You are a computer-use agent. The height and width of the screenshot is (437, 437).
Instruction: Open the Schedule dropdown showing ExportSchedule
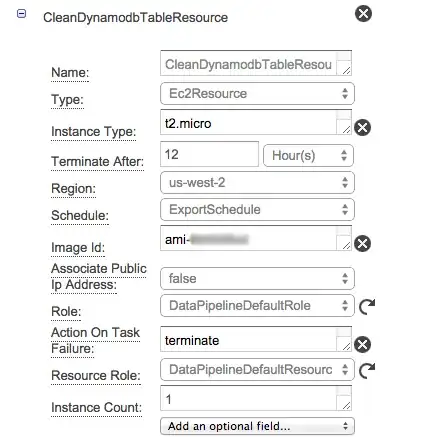(x=257, y=210)
